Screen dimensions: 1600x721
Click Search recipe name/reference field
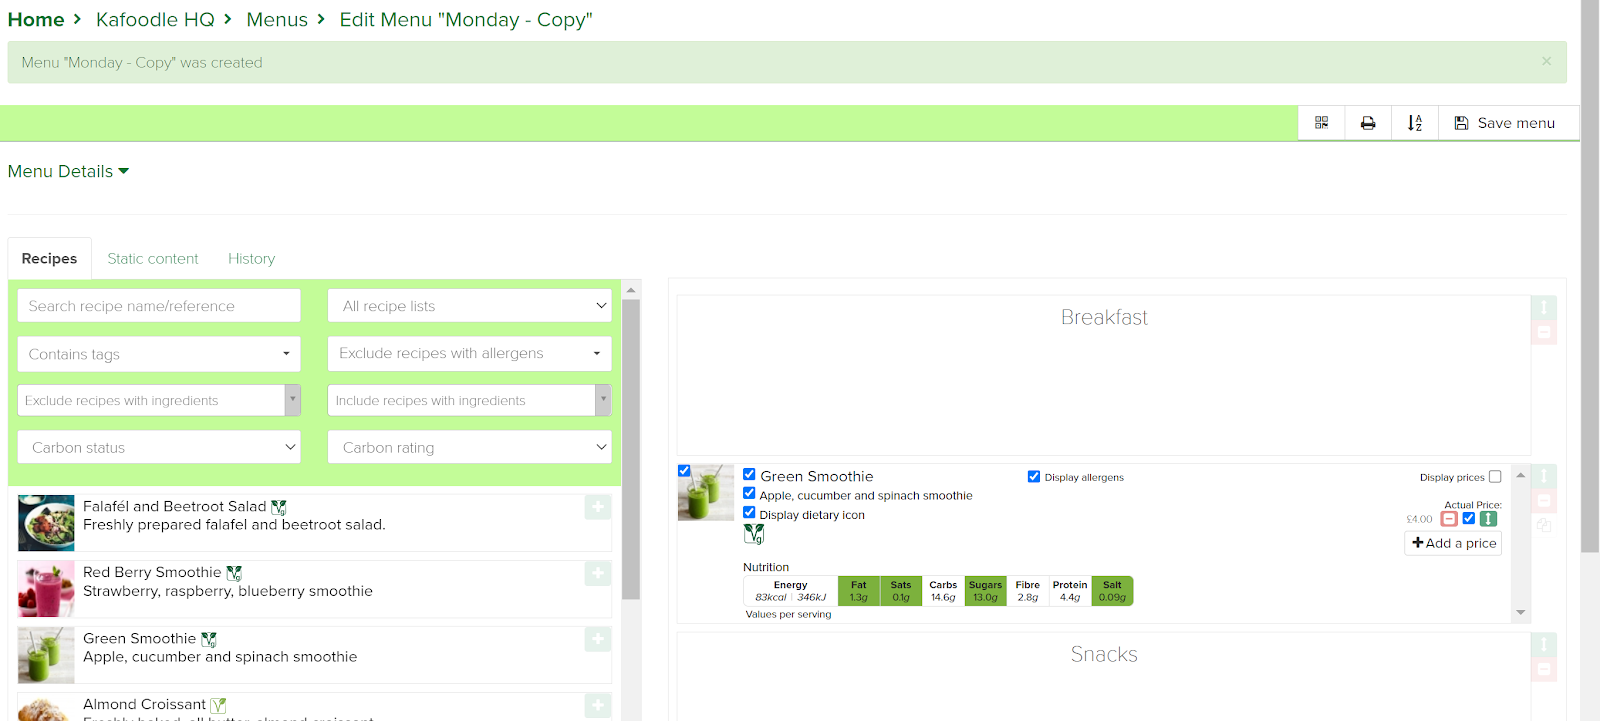pos(159,306)
